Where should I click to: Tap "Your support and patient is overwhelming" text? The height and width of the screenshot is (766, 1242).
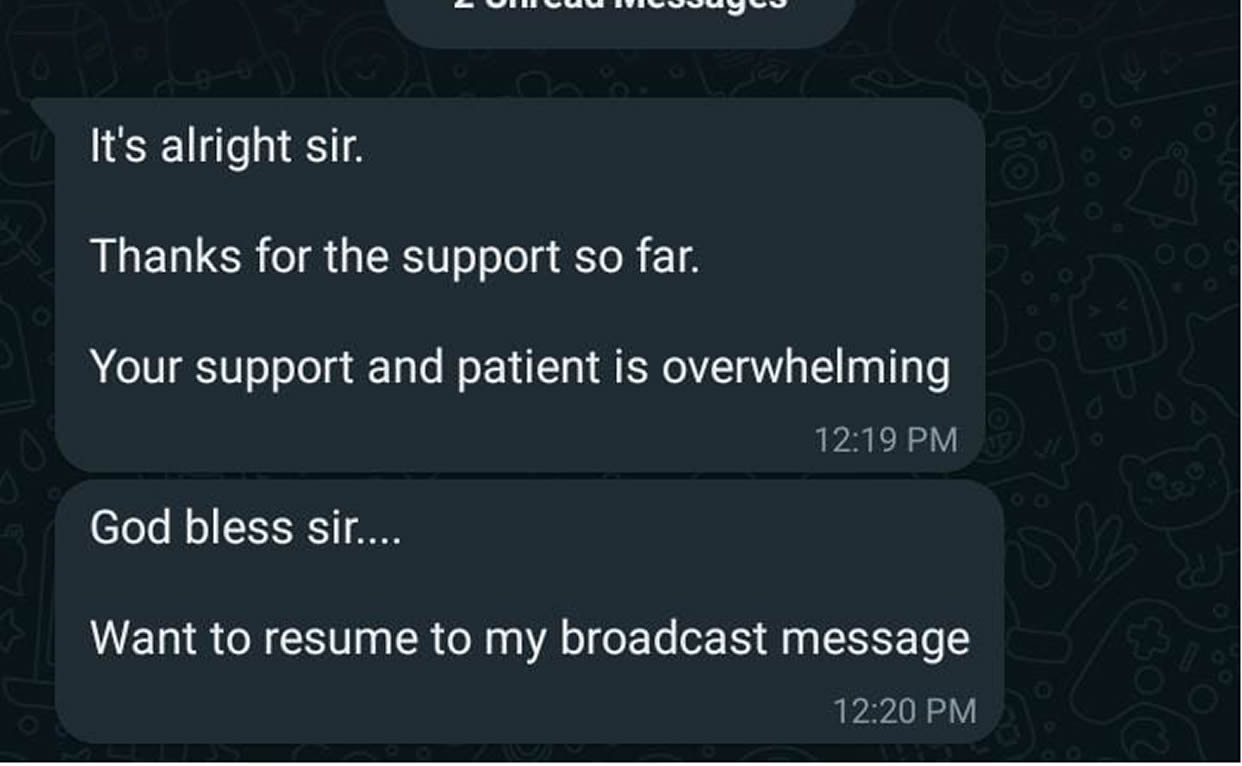click(520, 369)
